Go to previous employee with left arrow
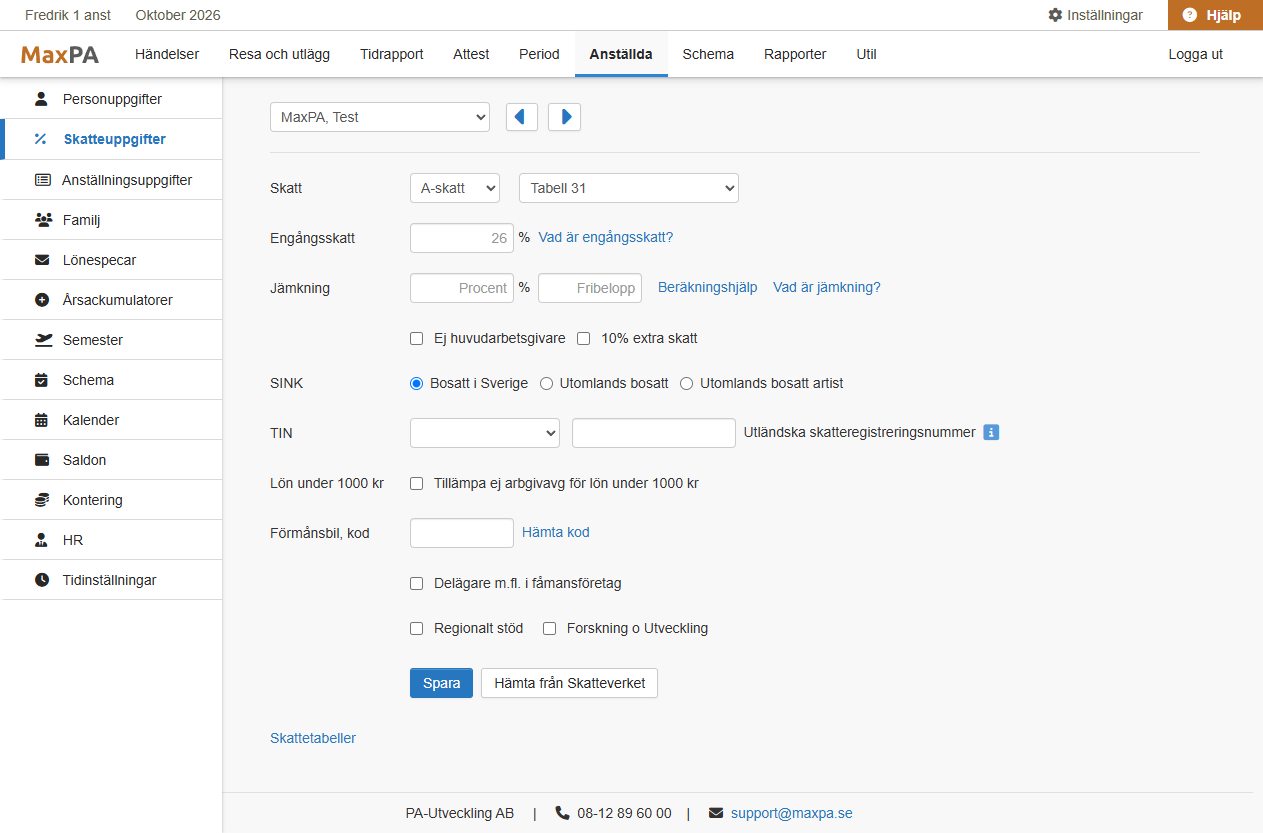This screenshot has height=833, width=1263. [522, 117]
